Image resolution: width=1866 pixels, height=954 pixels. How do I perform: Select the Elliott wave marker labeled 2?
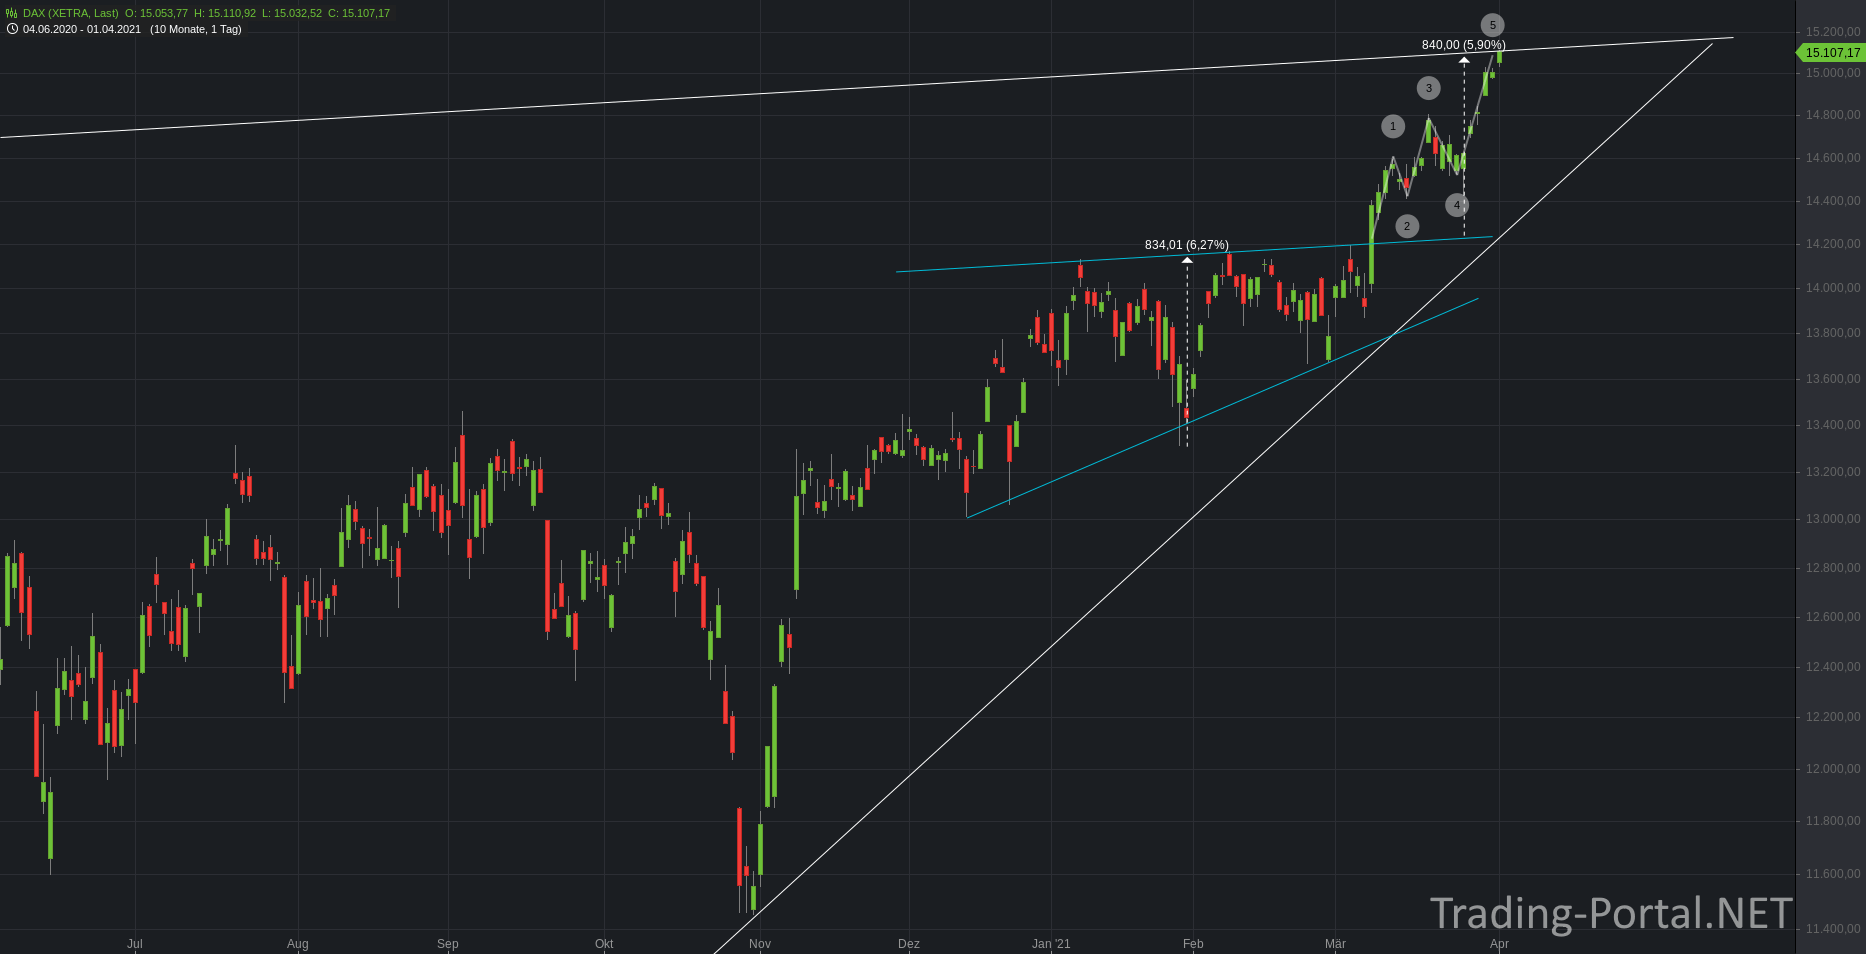[1407, 226]
